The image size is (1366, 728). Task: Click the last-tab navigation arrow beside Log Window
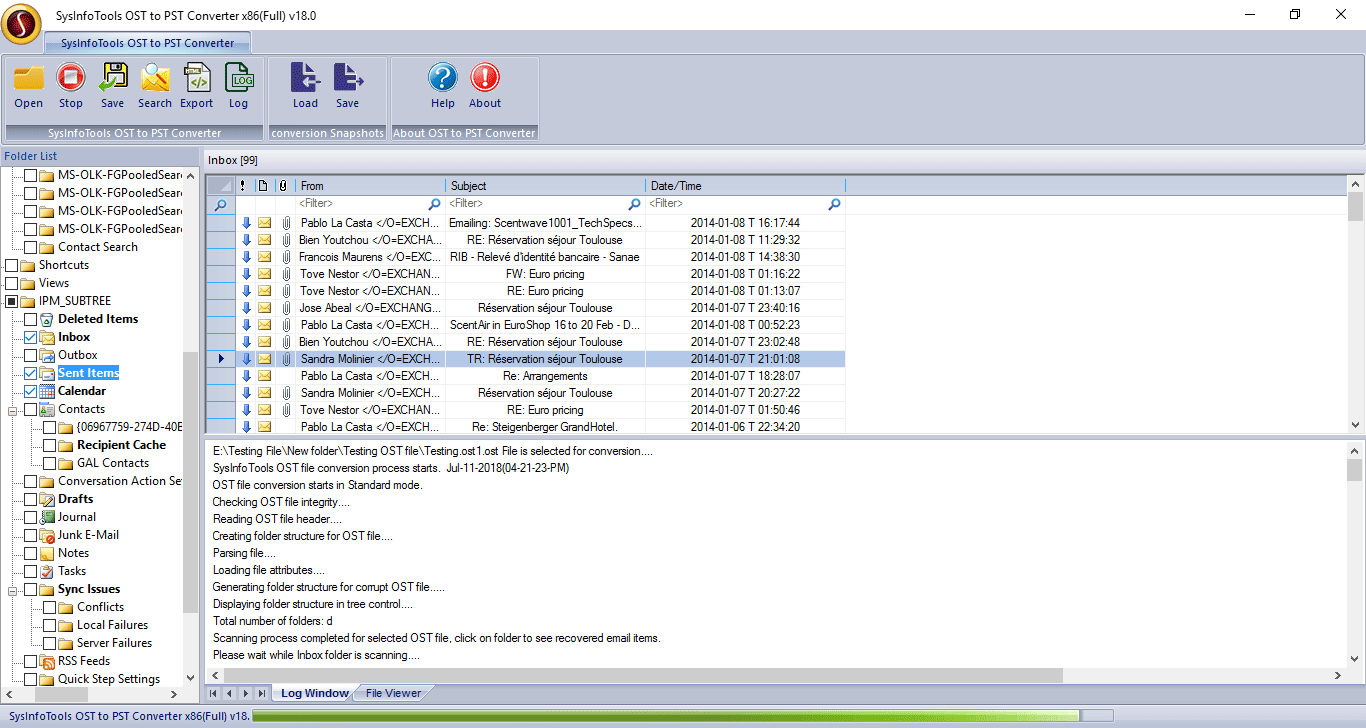pyautogui.click(x=261, y=693)
